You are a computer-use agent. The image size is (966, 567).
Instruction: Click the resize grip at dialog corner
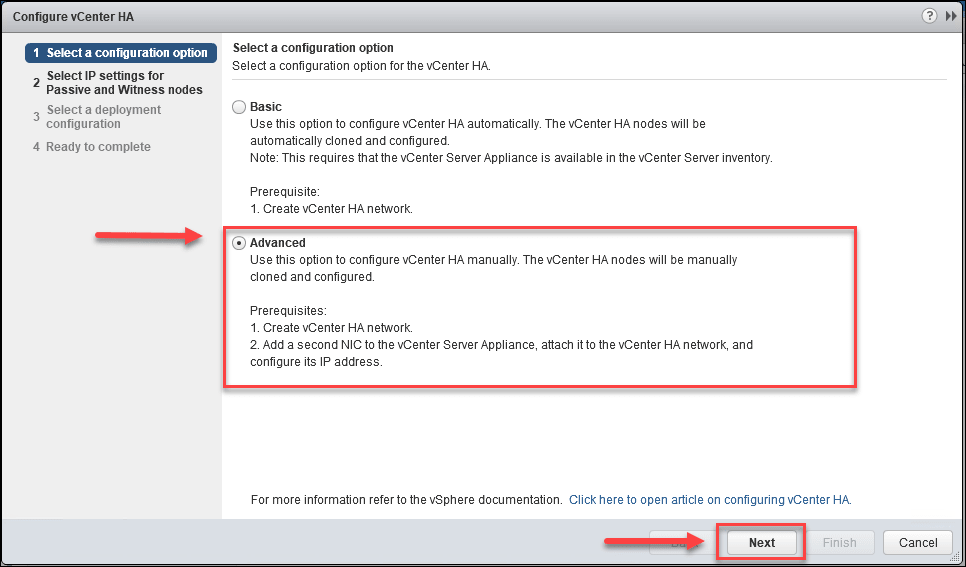point(955,557)
